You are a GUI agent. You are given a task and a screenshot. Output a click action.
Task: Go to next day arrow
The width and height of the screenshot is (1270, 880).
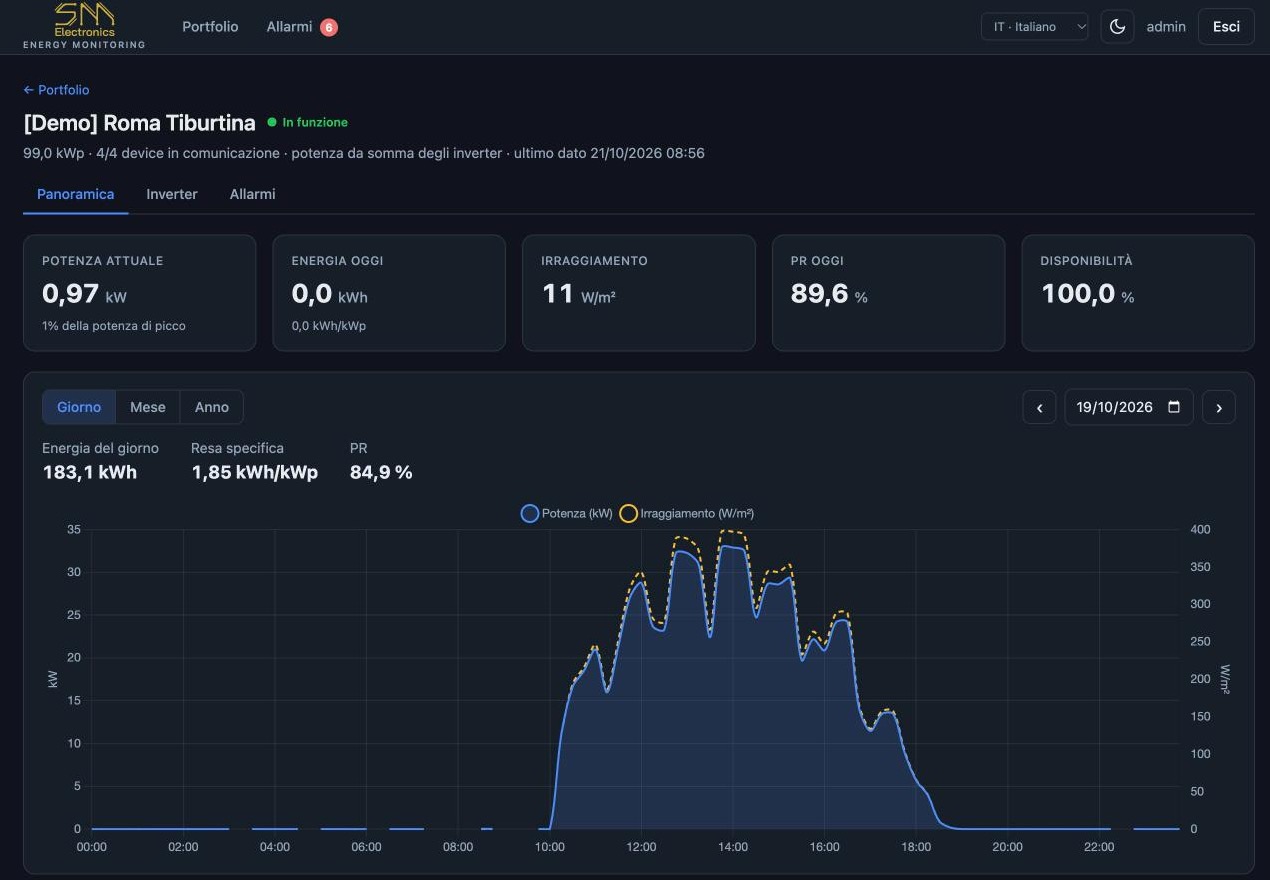[x=1218, y=407]
